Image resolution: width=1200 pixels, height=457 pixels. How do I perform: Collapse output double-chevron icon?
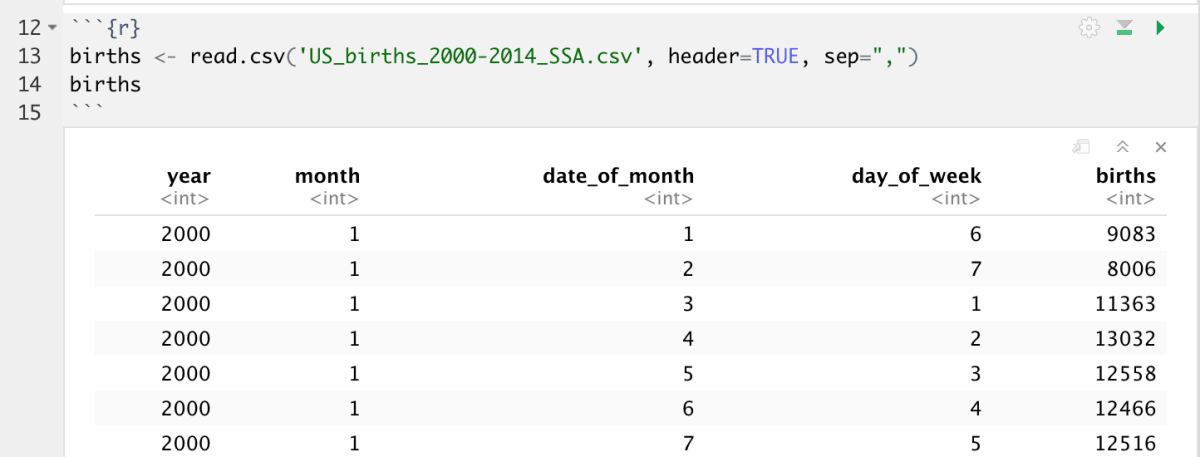tap(1122, 147)
